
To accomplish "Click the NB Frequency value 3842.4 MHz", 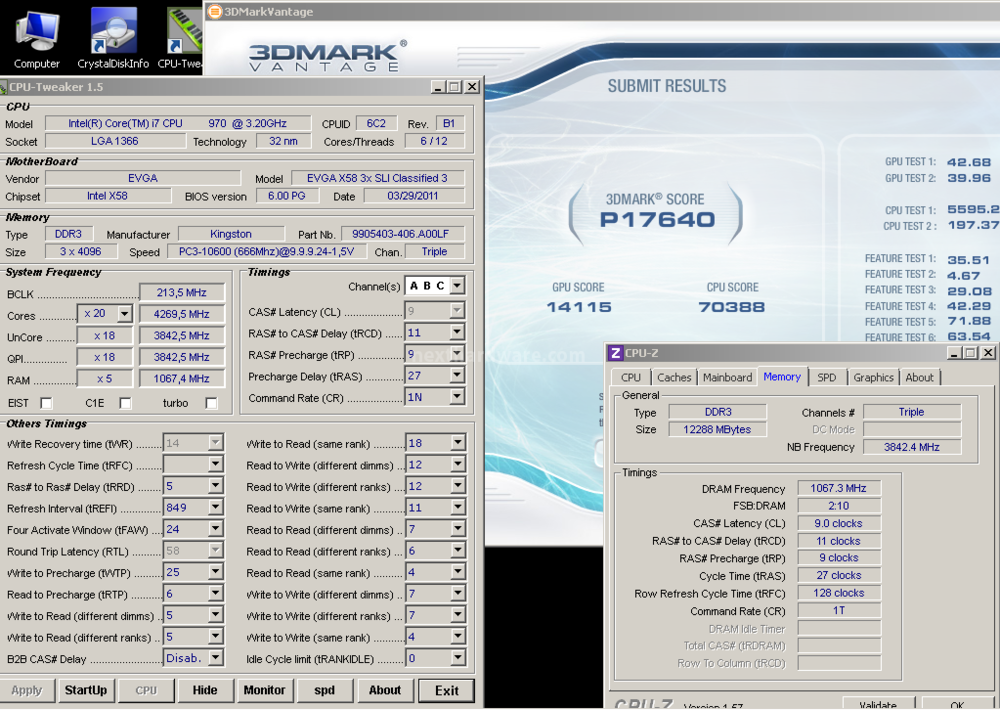I will click(x=911, y=447).
